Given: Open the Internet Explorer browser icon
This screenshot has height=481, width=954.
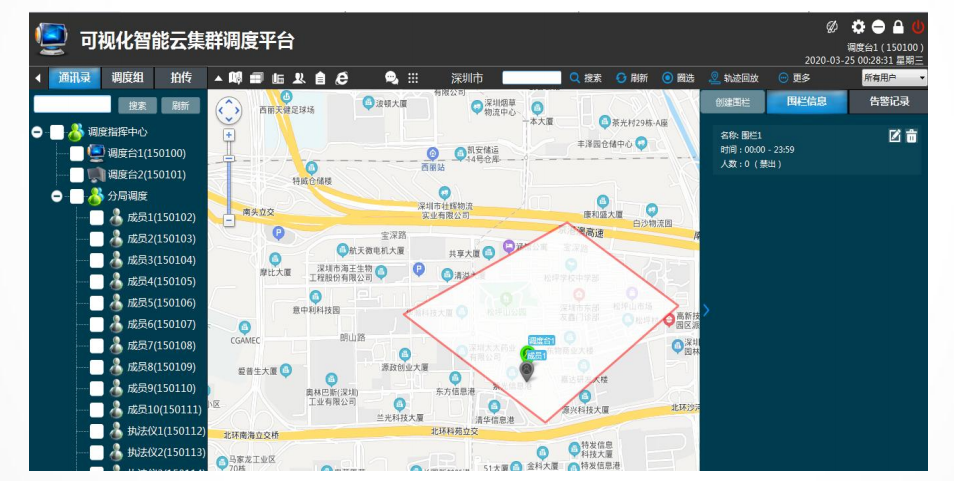Looking at the screenshot, I should [342, 78].
